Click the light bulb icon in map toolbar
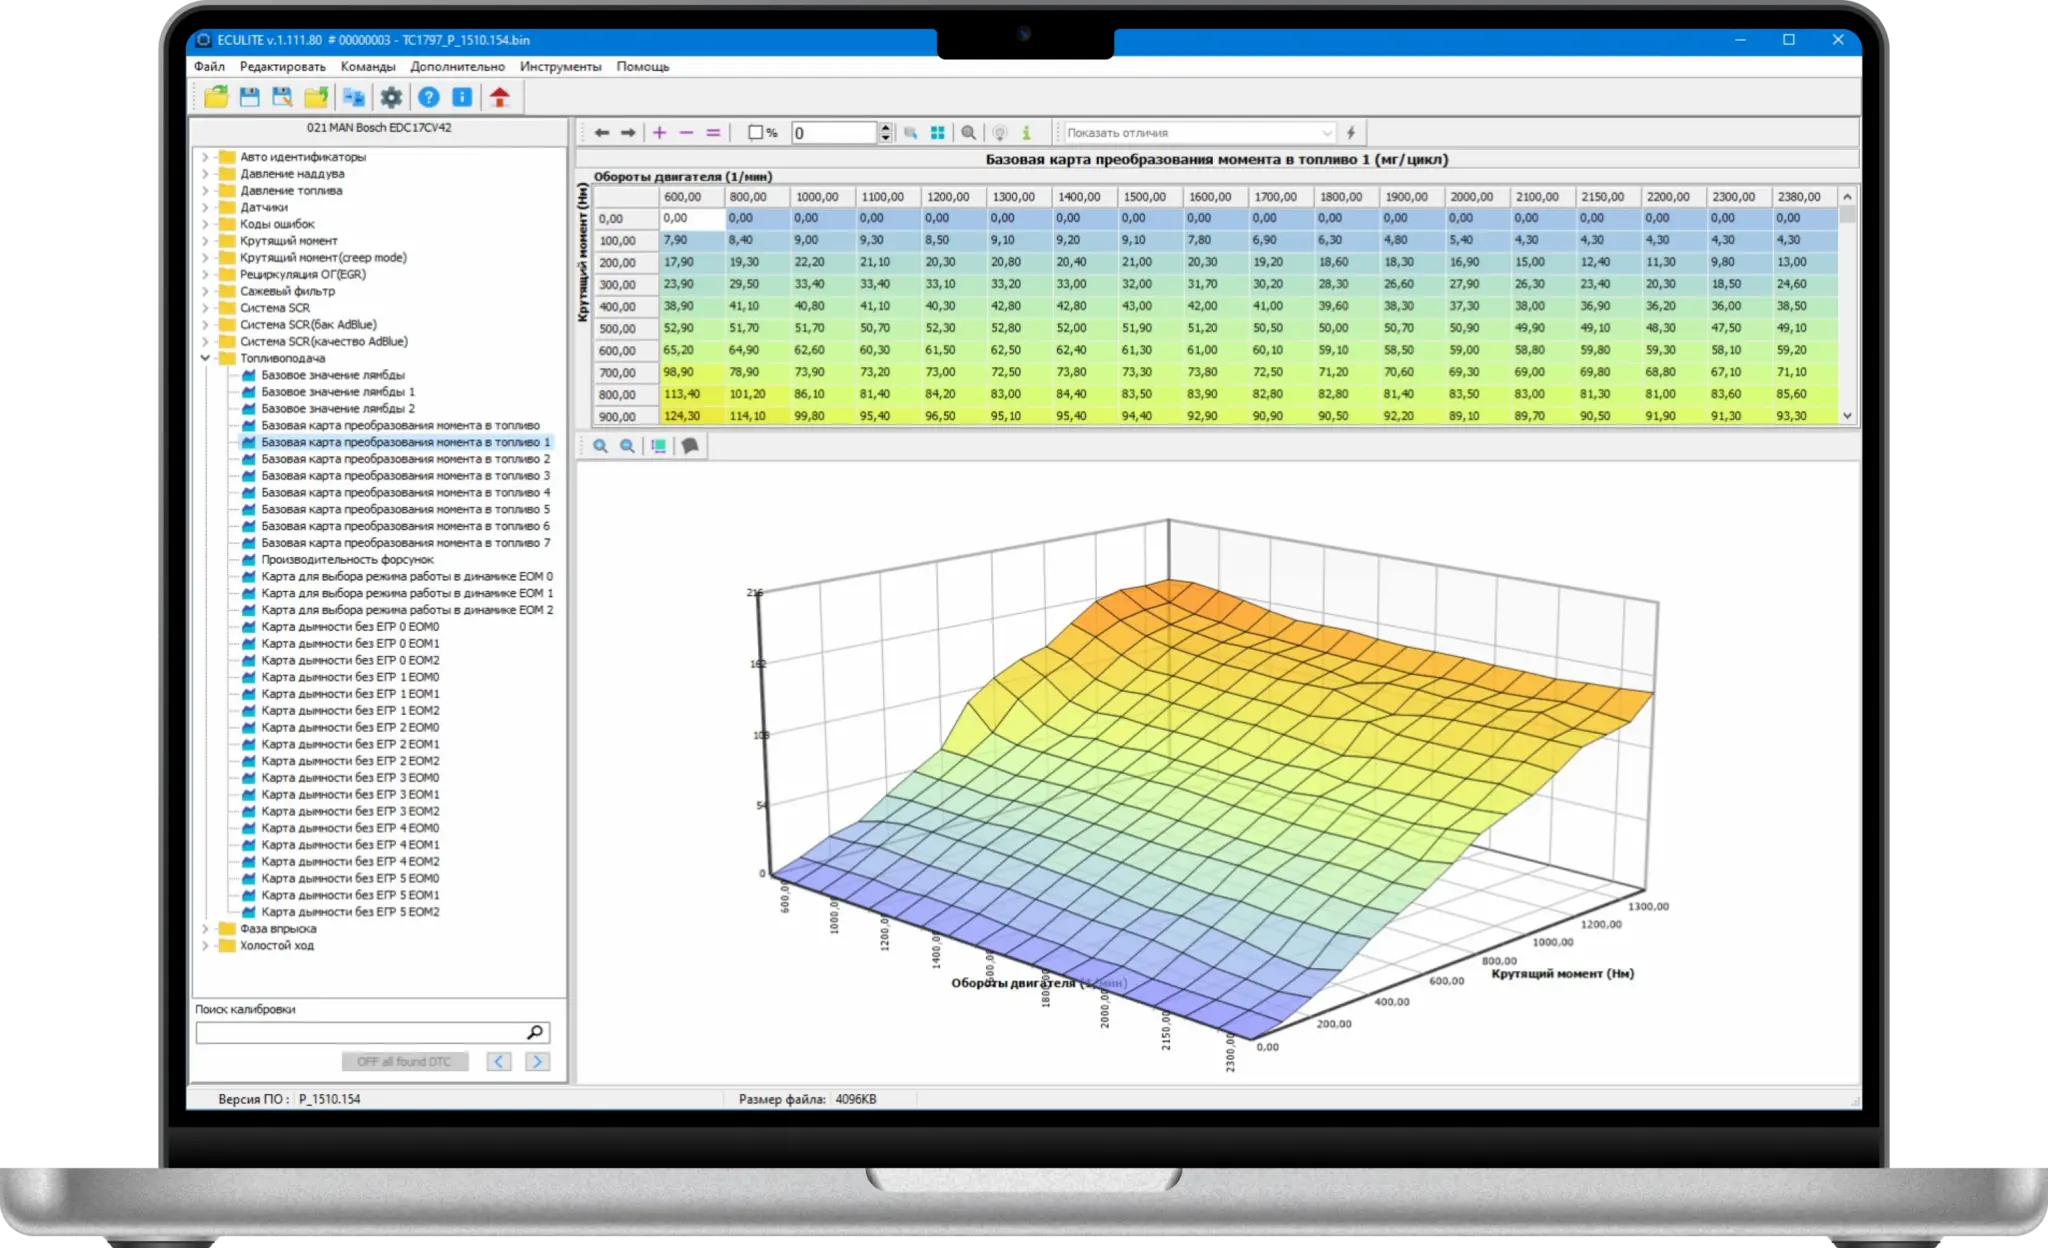This screenshot has width=2048, height=1248. (x=1000, y=132)
